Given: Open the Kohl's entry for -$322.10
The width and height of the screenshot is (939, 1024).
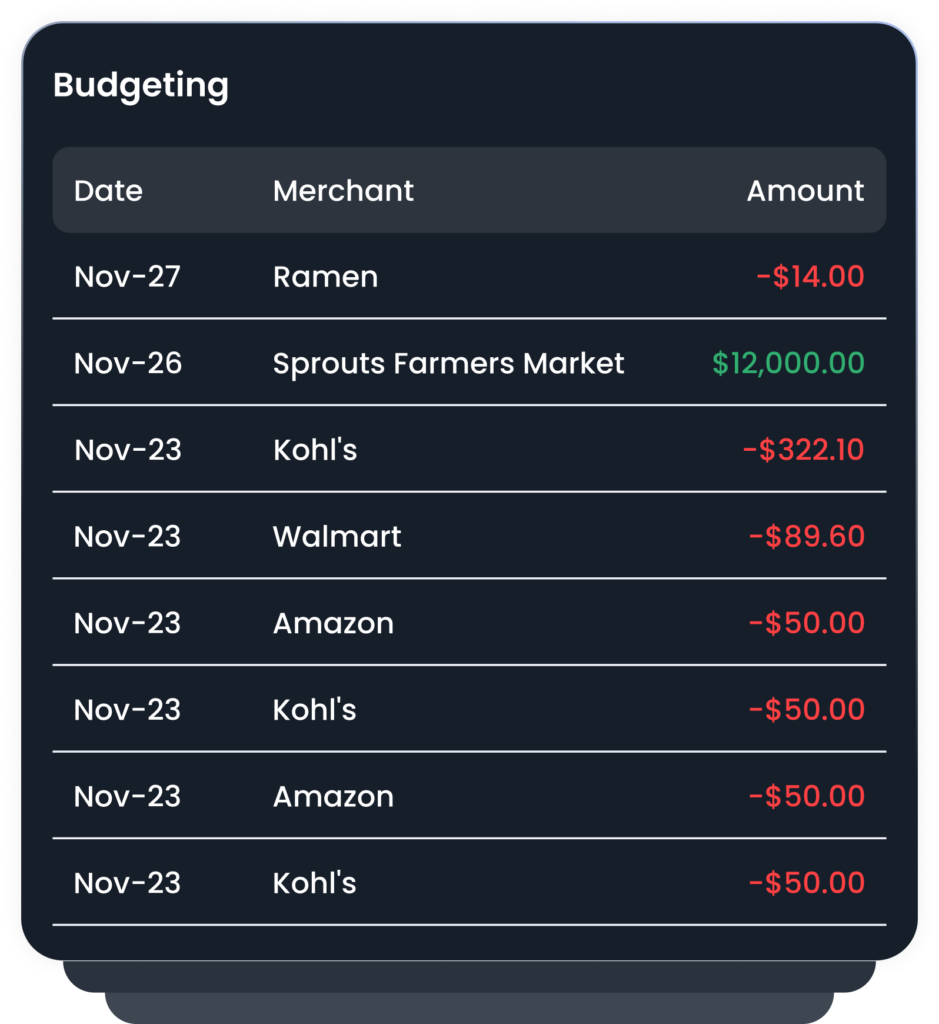Looking at the screenshot, I should pos(315,450).
